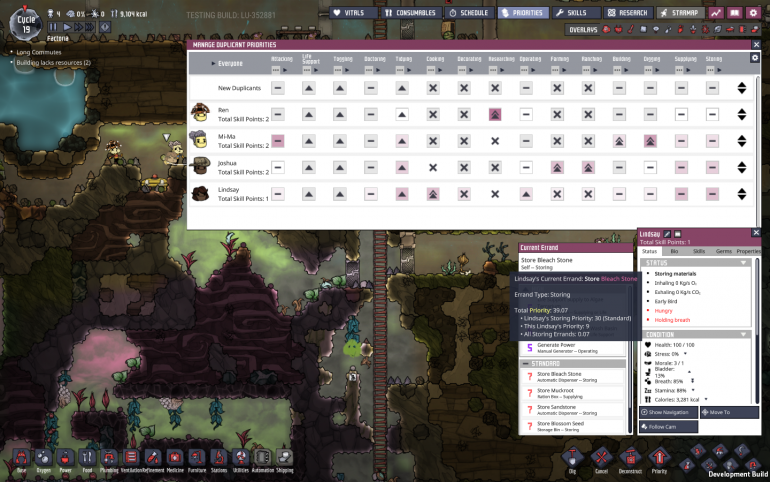Screen dimensions: 770x482
Task: Expand the Stress details arrow
Action: coord(685,354)
